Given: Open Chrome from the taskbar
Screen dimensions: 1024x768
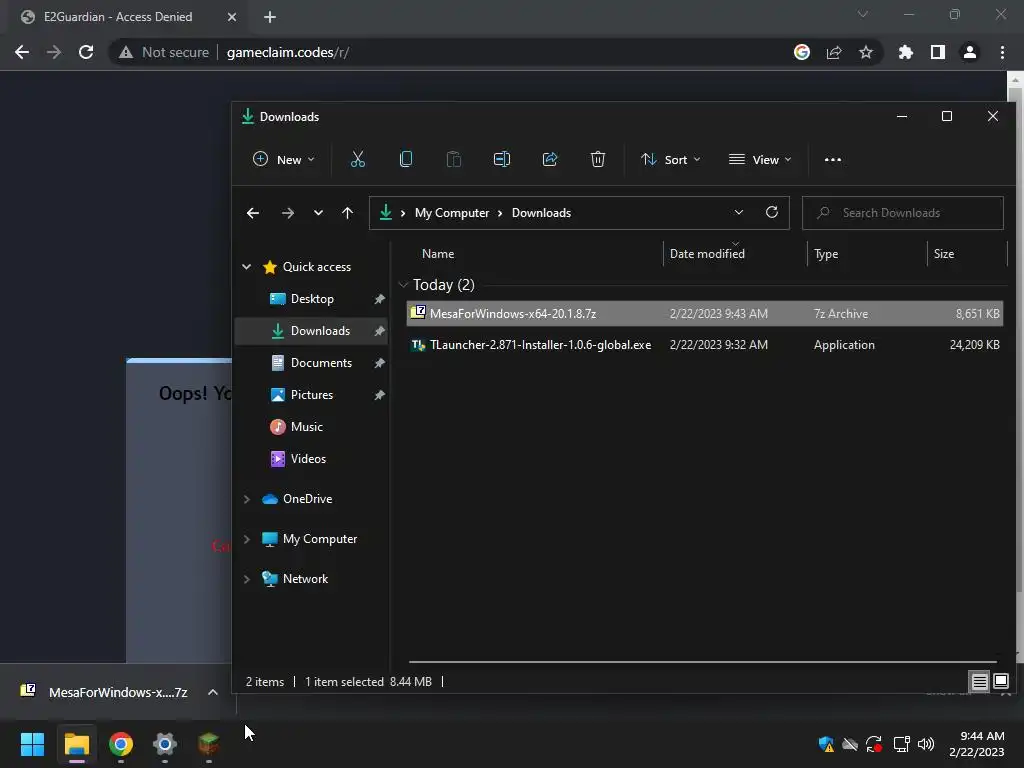Looking at the screenshot, I should tap(121, 744).
